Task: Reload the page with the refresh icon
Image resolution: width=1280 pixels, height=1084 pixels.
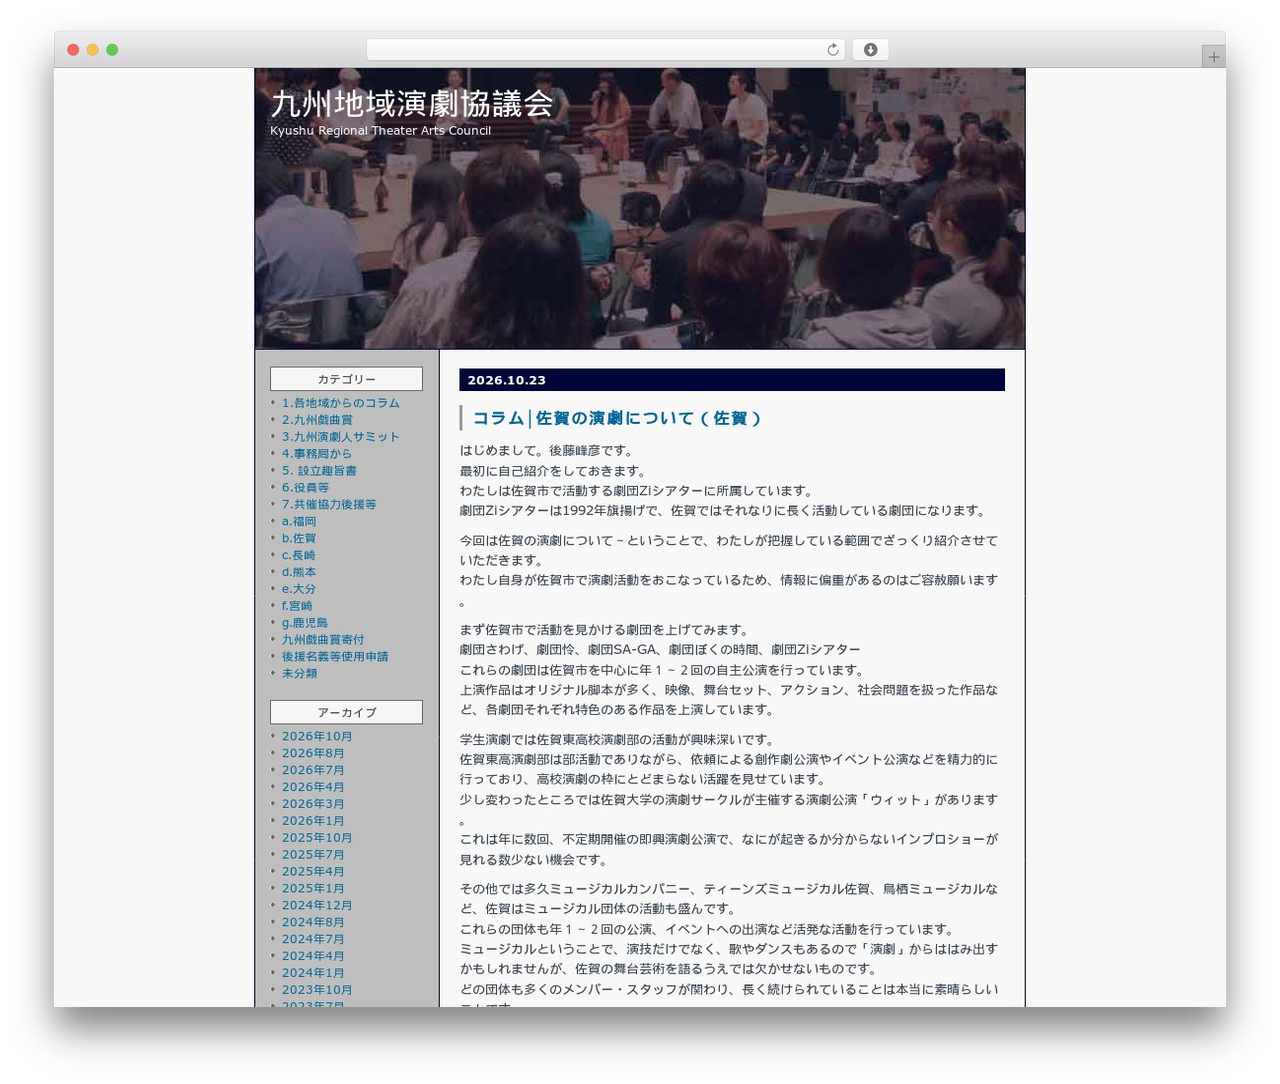Action: (x=832, y=50)
